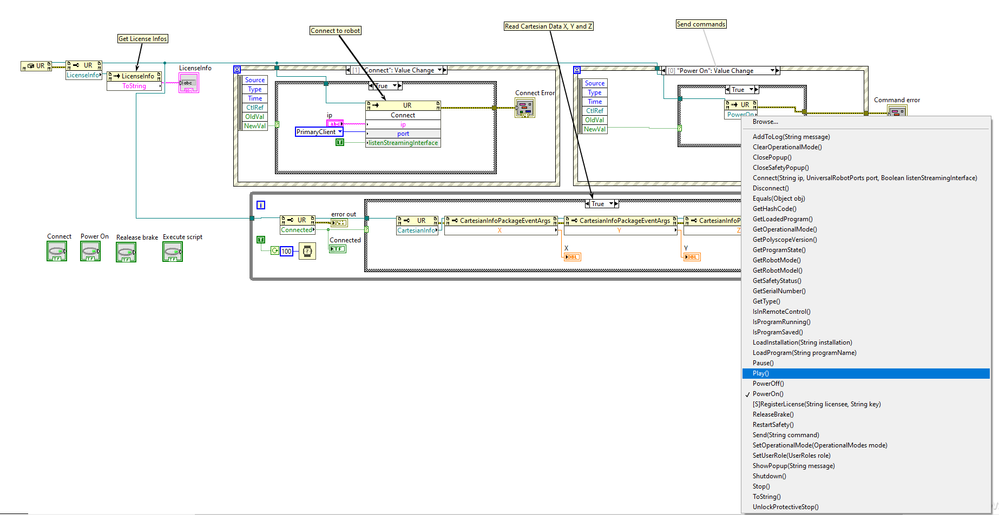999x515 pixels.
Task: Select the Connect boolean button terminal
Action: click(57, 251)
